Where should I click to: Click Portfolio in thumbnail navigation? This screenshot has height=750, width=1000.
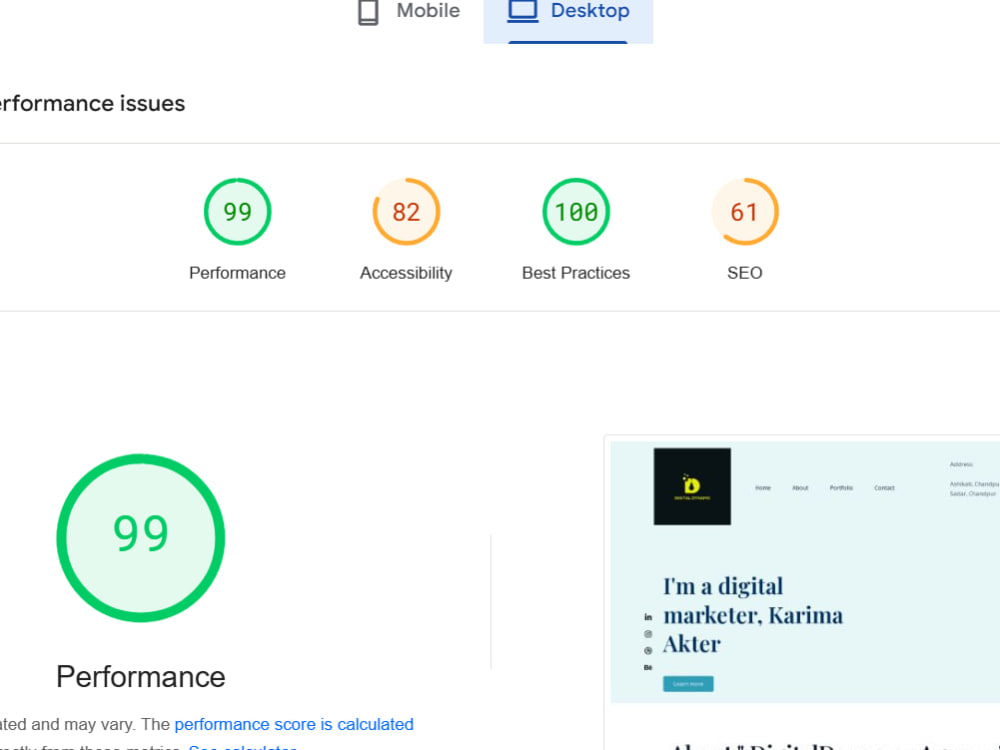(x=841, y=488)
